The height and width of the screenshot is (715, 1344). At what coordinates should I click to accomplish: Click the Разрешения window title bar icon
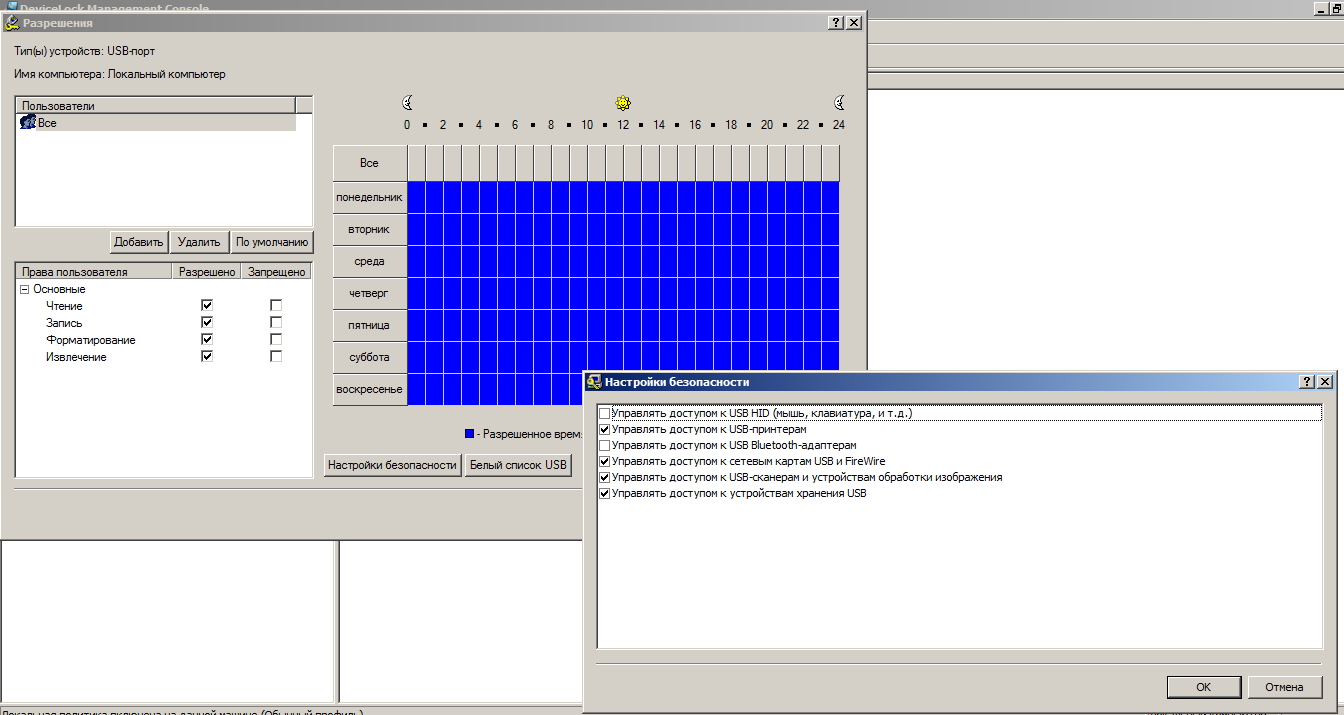coord(12,22)
